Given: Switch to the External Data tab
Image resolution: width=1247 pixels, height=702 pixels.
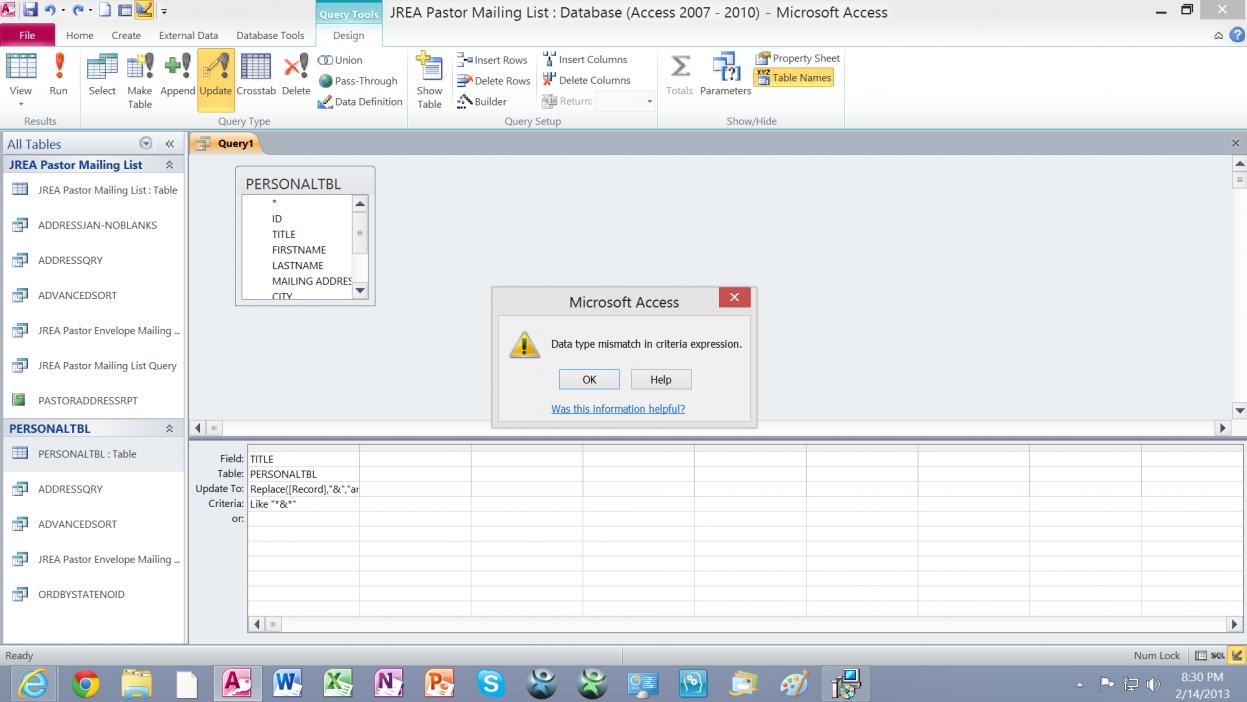Looking at the screenshot, I should click(x=186, y=35).
